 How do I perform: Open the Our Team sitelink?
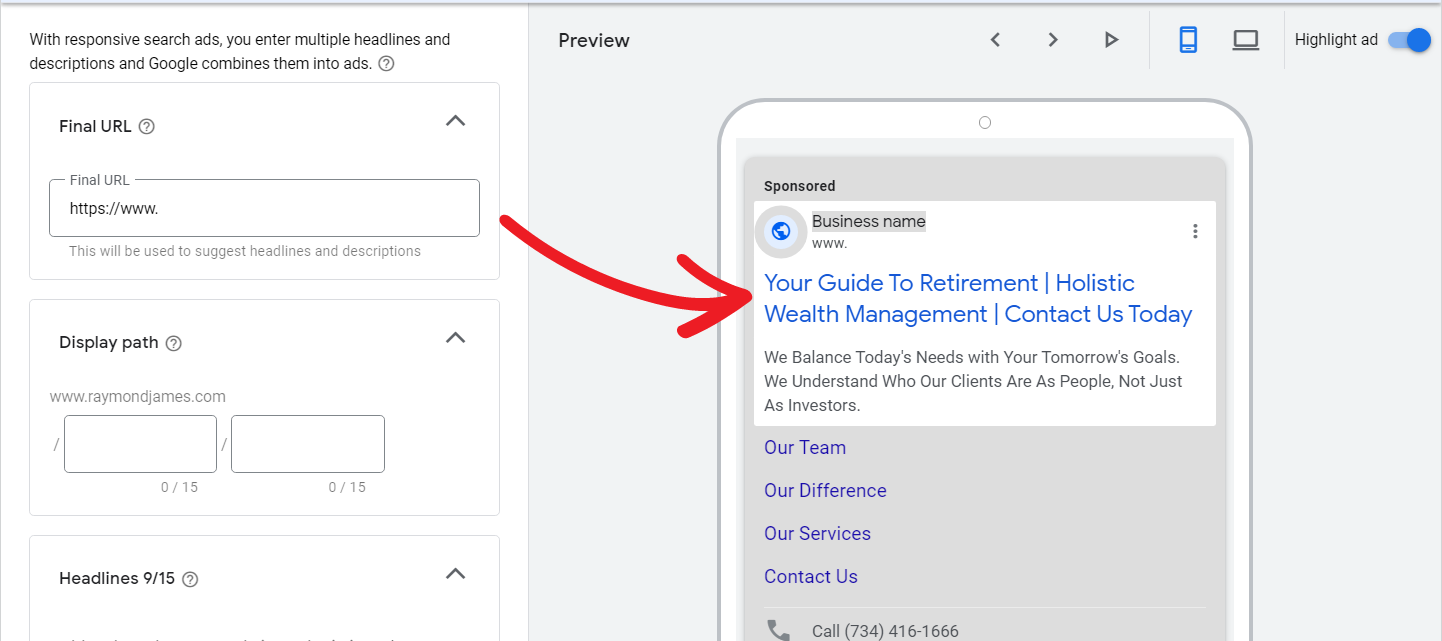805,448
